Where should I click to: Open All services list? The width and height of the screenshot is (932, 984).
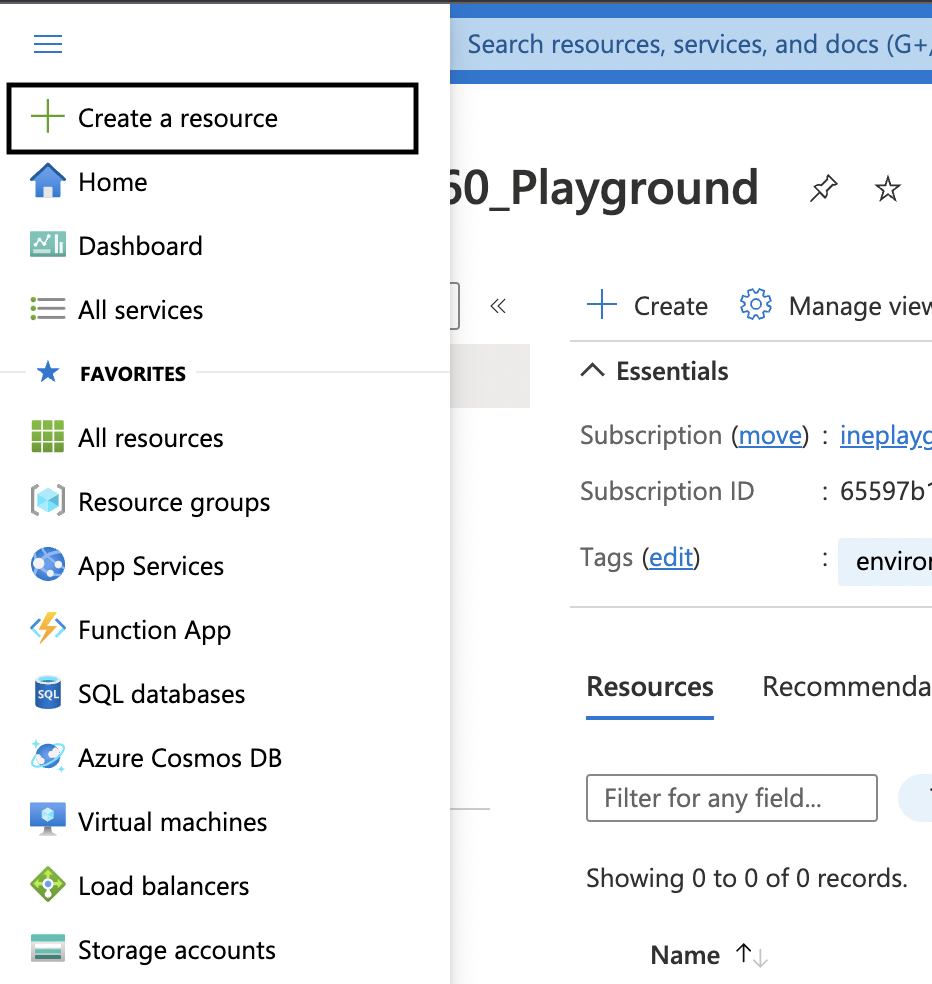point(140,310)
